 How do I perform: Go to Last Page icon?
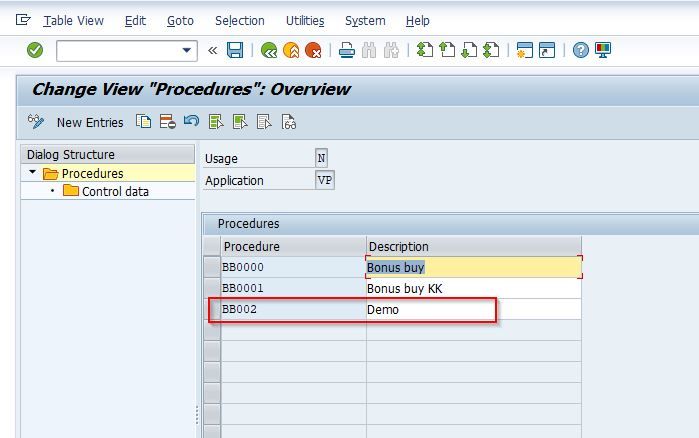coord(491,50)
